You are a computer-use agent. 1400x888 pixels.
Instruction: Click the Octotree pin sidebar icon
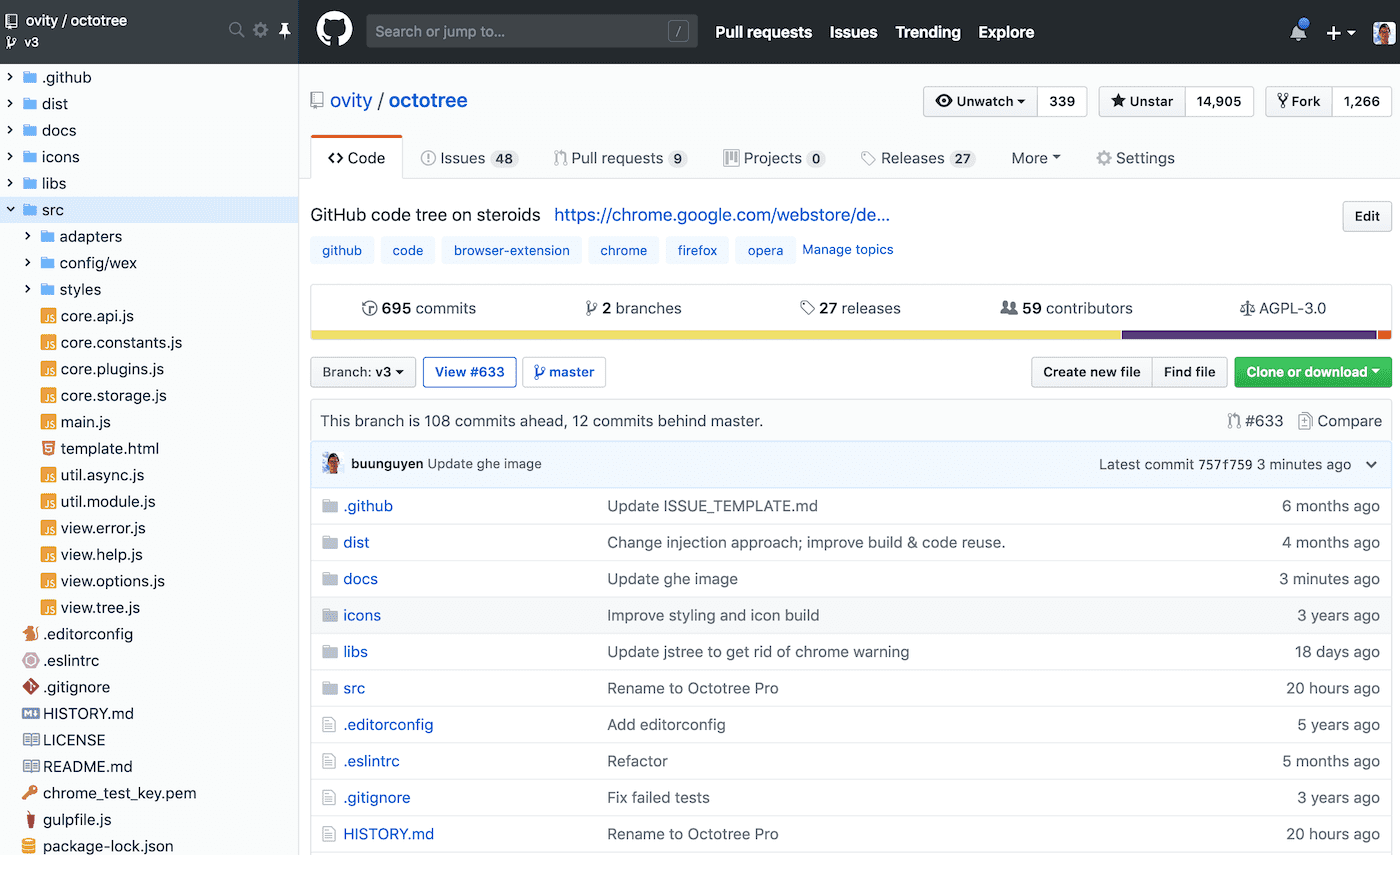[285, 30]
